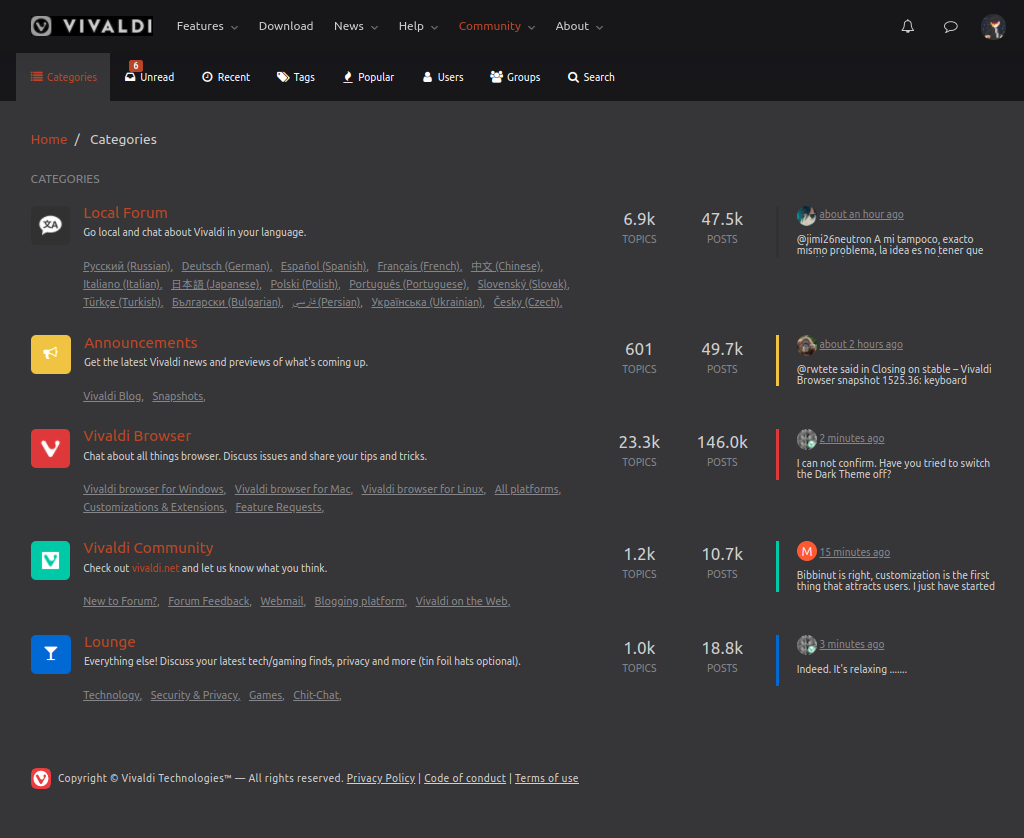Screen dimensions: 1024x838
Task: Select the Community menu item
Action: click(x=490, y=26)
